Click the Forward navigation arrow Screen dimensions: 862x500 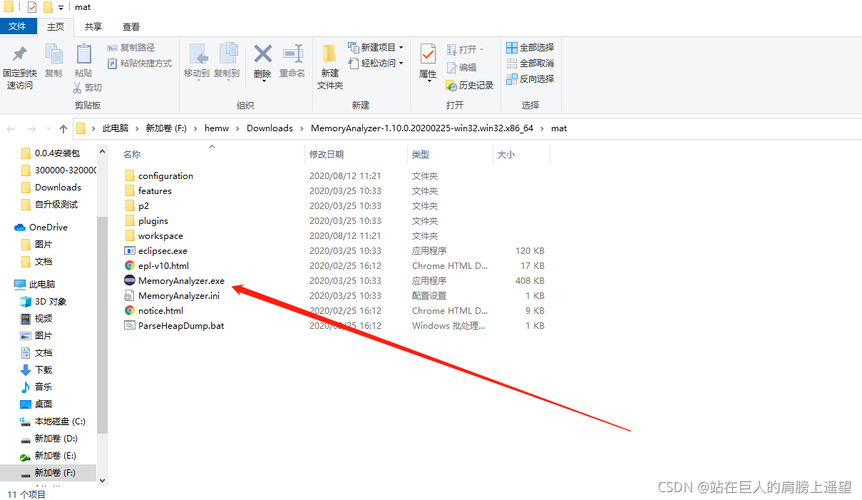[x=32, y=129]
